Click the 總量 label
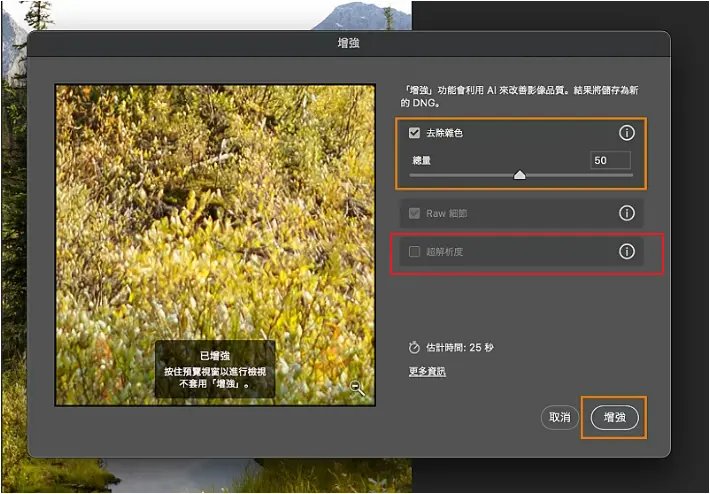This screenshot has width=710, height=494. (x=421, y=160)
